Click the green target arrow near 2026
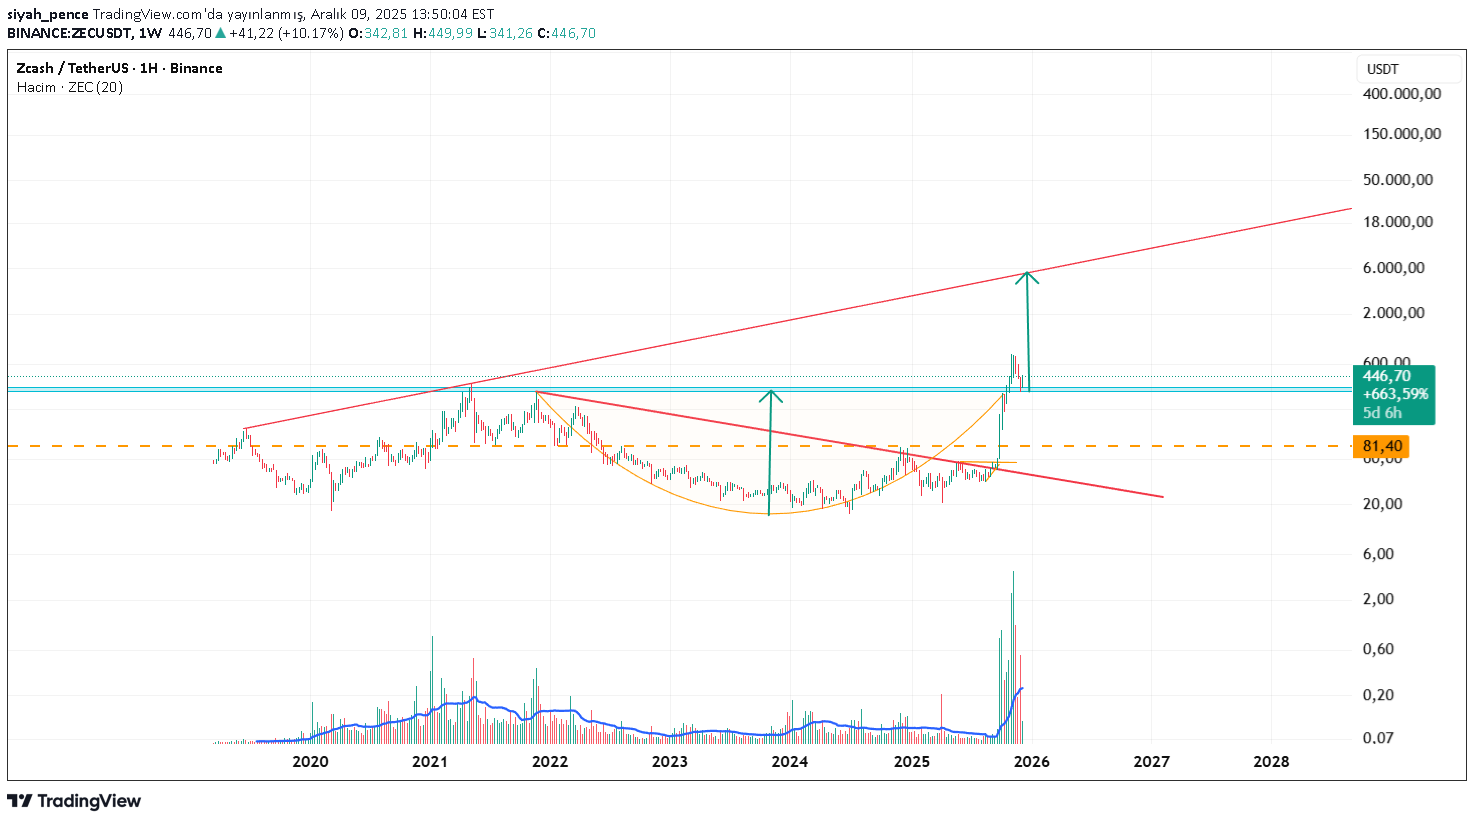The height and width of the screenshot is (822, 1474). click(1027, 330)
